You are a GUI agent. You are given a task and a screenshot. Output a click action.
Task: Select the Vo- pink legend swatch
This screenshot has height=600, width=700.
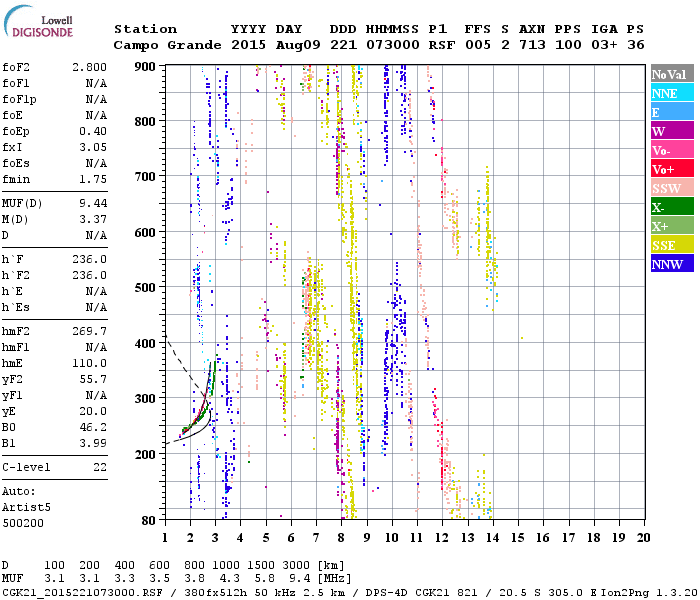(672, 150)
